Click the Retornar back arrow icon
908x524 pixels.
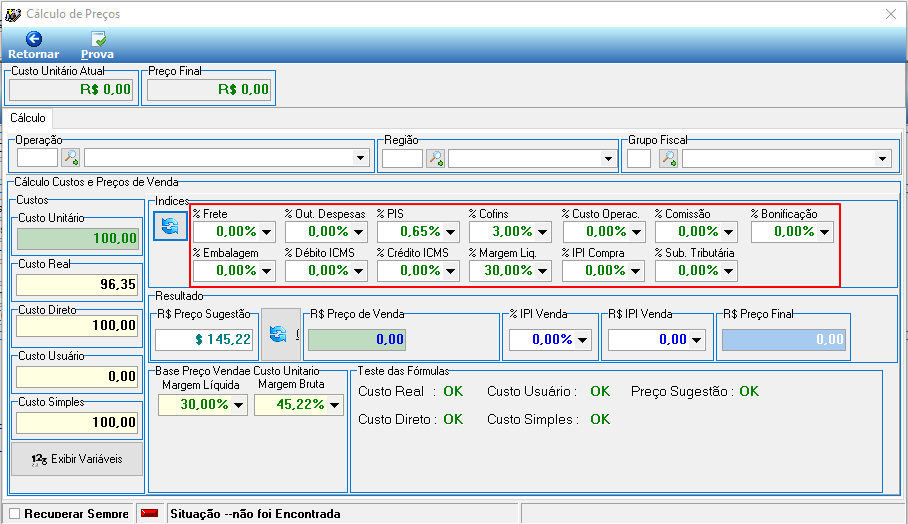click(x=34, y=39)
